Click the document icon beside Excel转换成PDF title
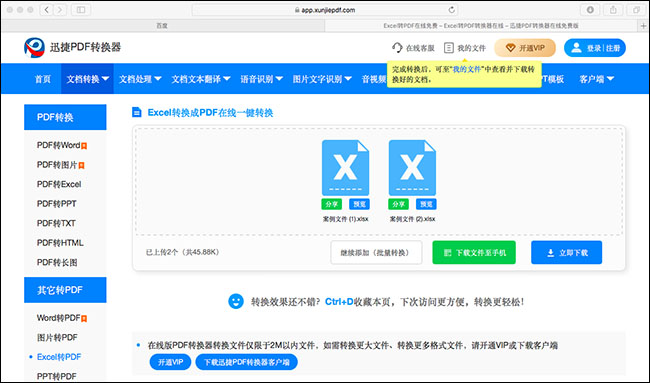The image size is (650, 383). tap(136, 112)
